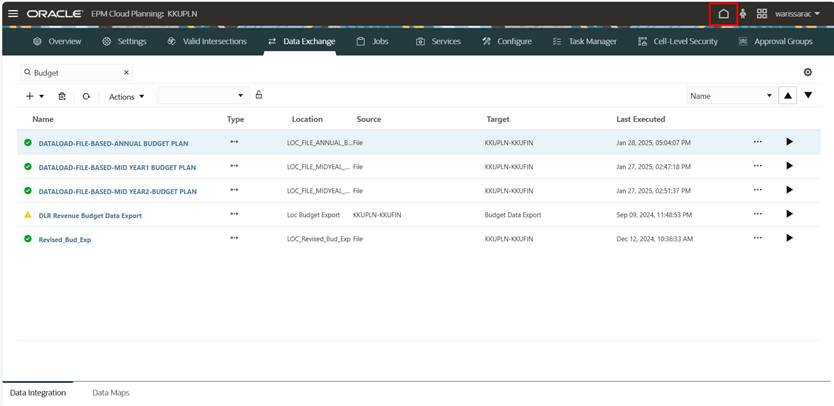Open the settings gear icon on right
Image resolution: width=834 pixels, height=406 pixels.
click(807, 73)
